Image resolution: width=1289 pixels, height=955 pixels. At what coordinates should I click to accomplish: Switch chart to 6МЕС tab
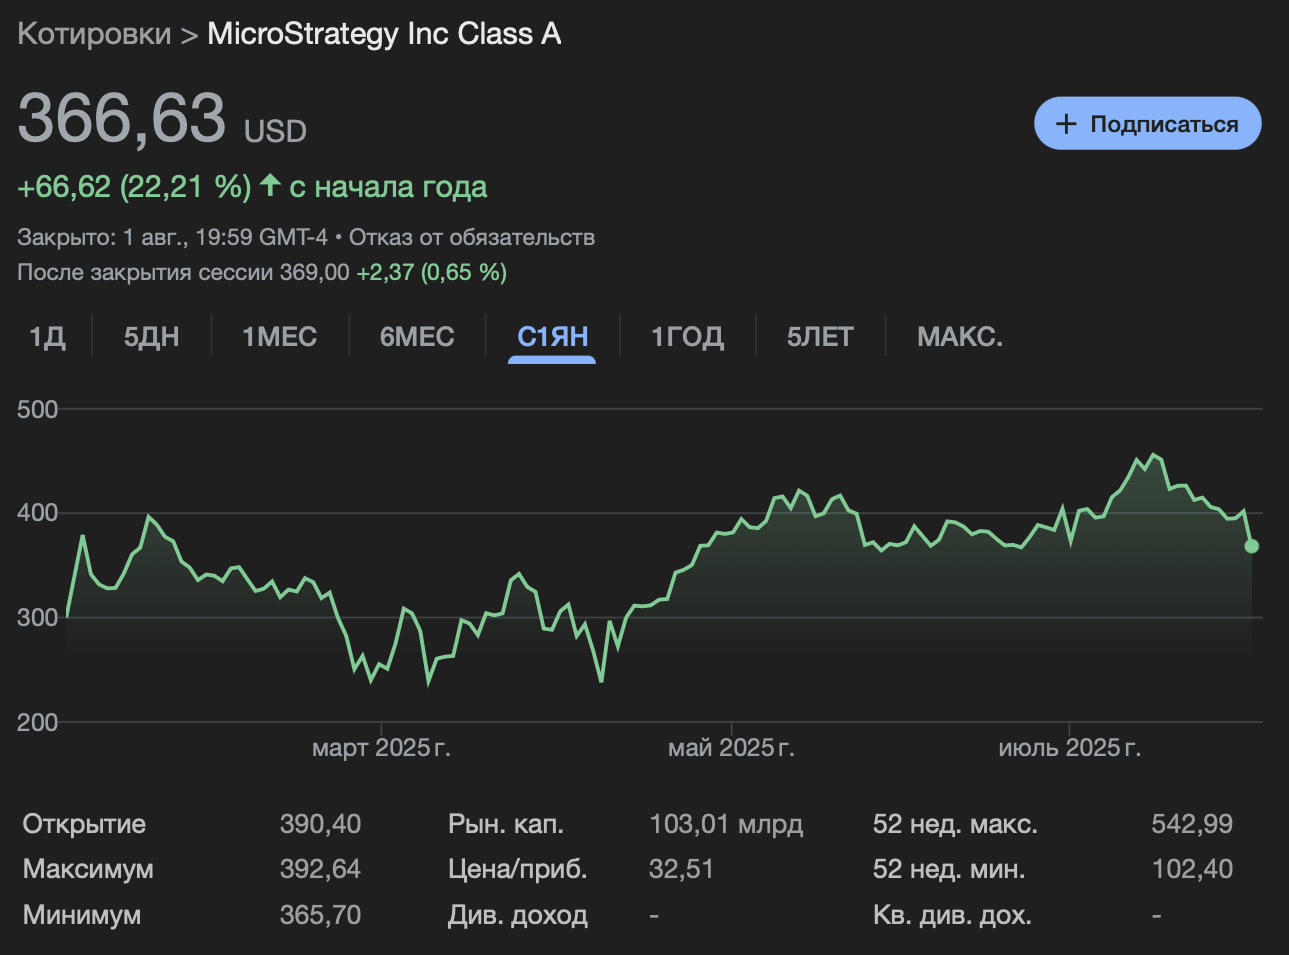coord(417,337)
